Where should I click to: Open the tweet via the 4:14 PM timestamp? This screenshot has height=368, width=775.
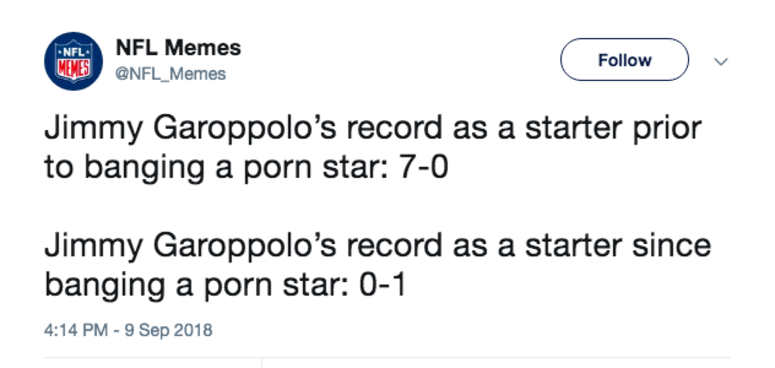click(x=76, y=329)
